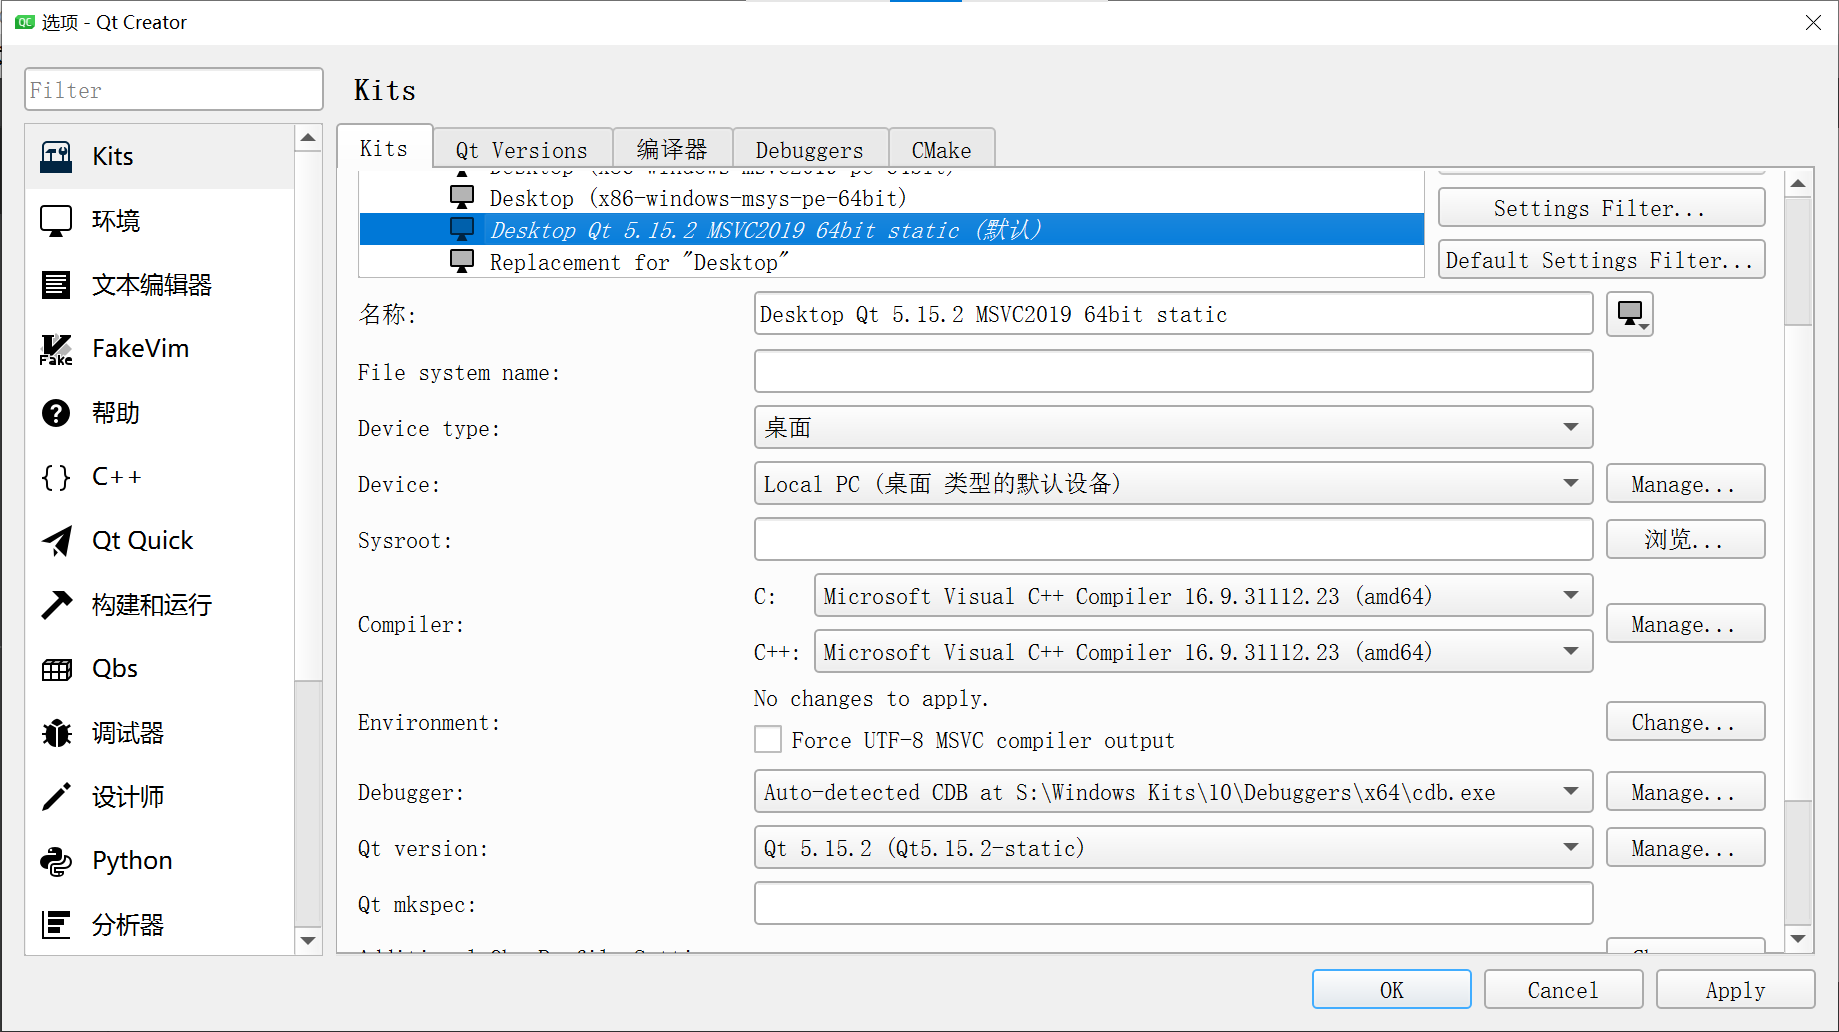Select kit Desktop Qt 5.15.2 MSVC2019 64bit static
1839x1032 pixels.
(x=891, y=230)
